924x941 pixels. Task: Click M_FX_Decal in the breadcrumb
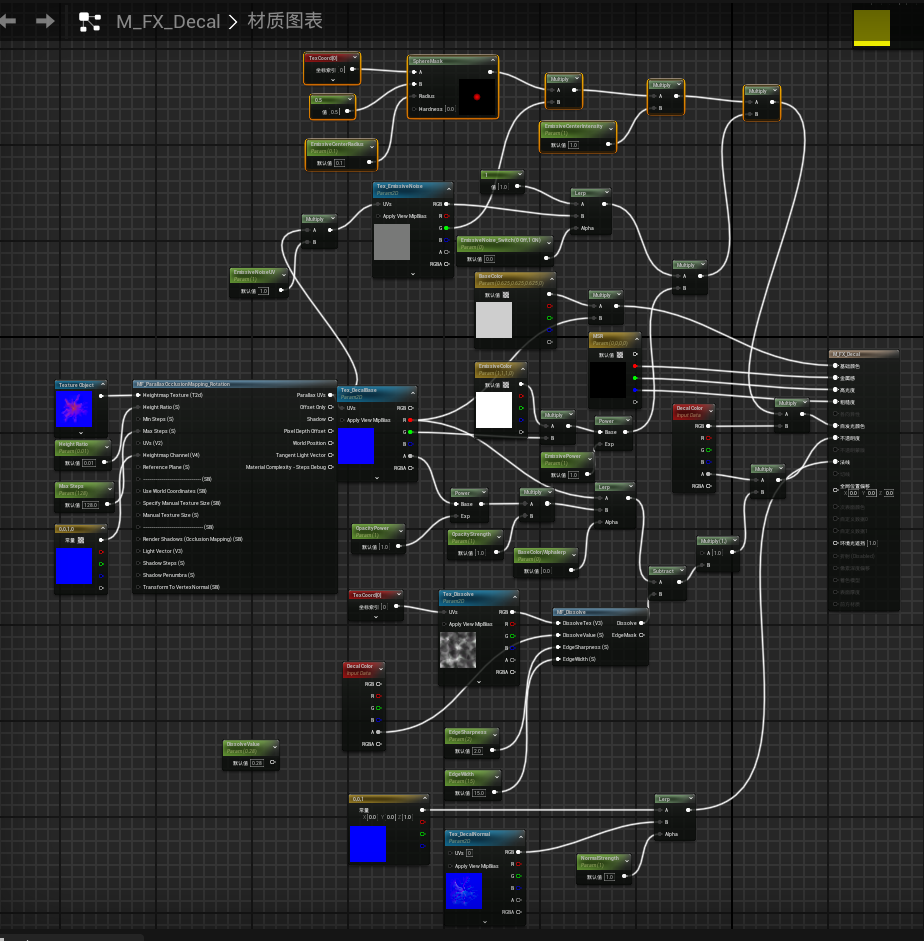[168, 22]
